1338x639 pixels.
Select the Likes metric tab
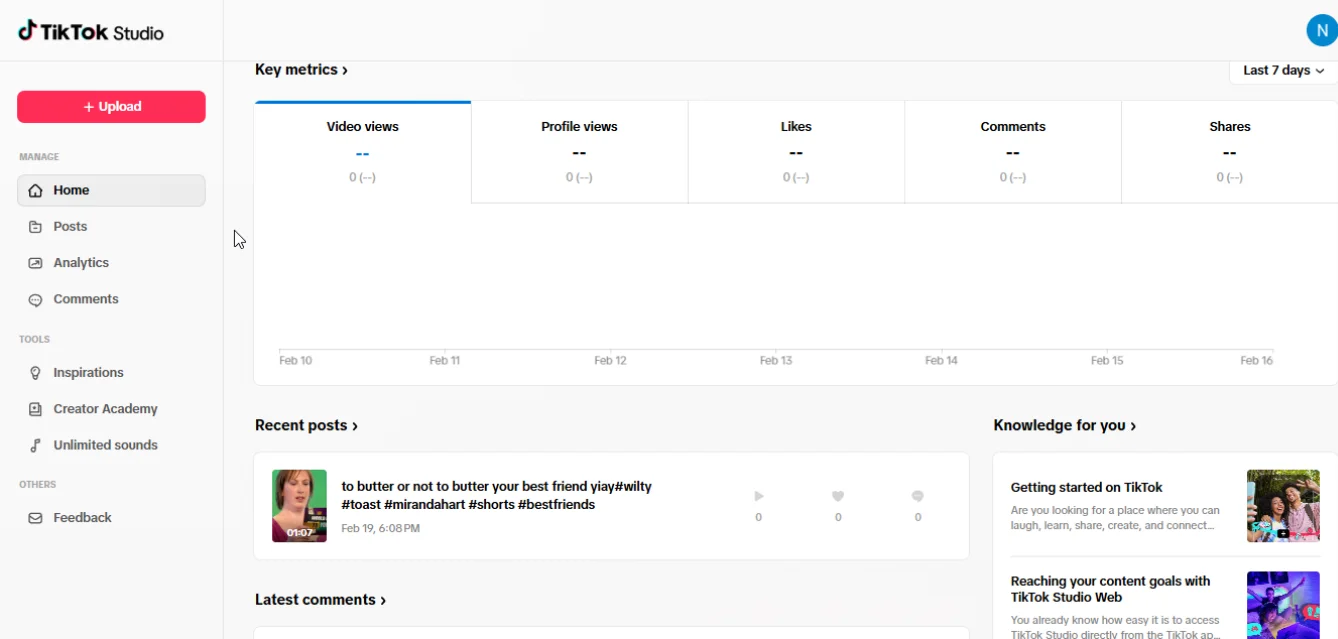[796, 151]
